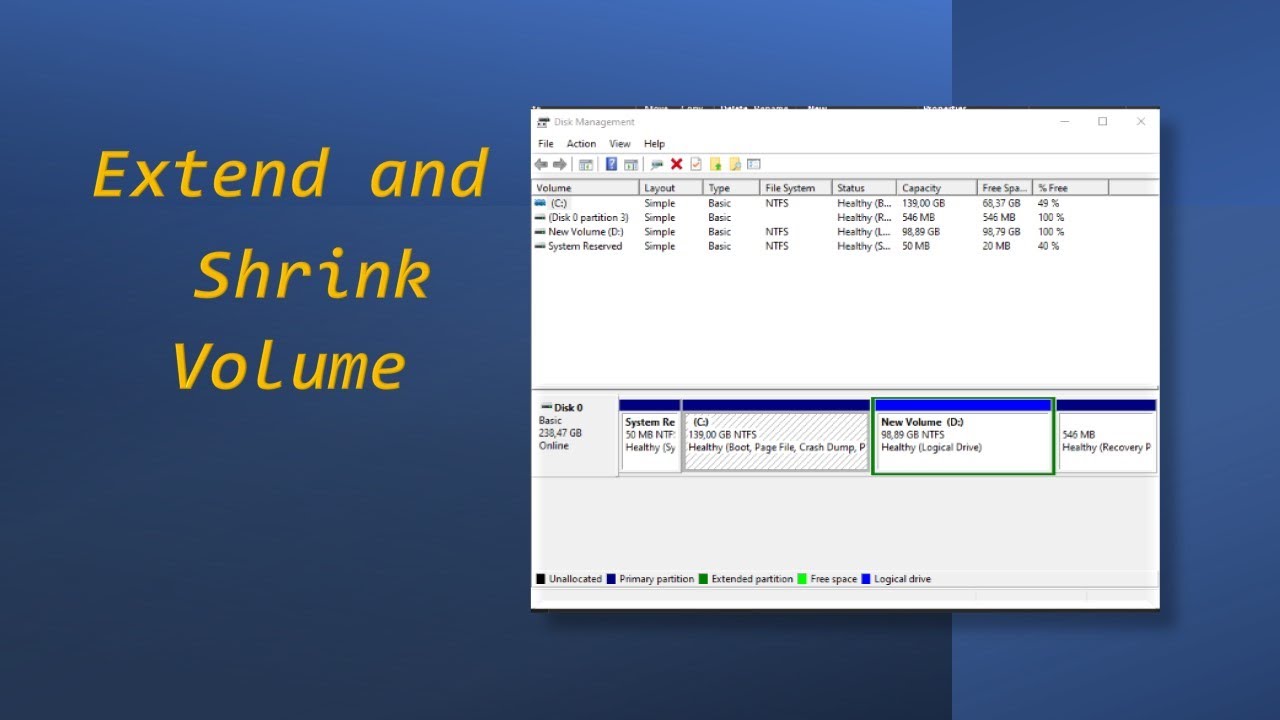Click the 49 % free cell
The image size is (1280, 720).
pos(1048,203)
